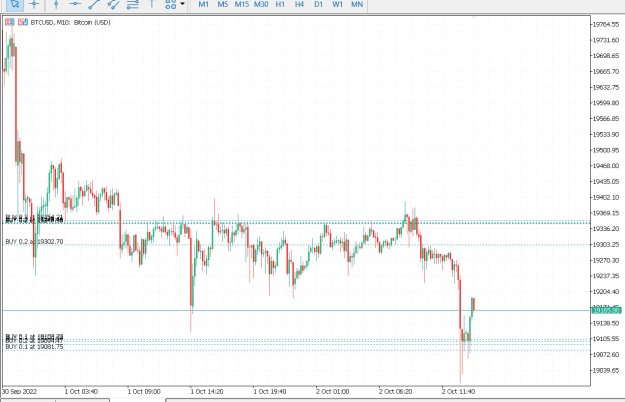Click price scale value 19533.90
This screenshot has width=625, height=402.
click(606, 135)
